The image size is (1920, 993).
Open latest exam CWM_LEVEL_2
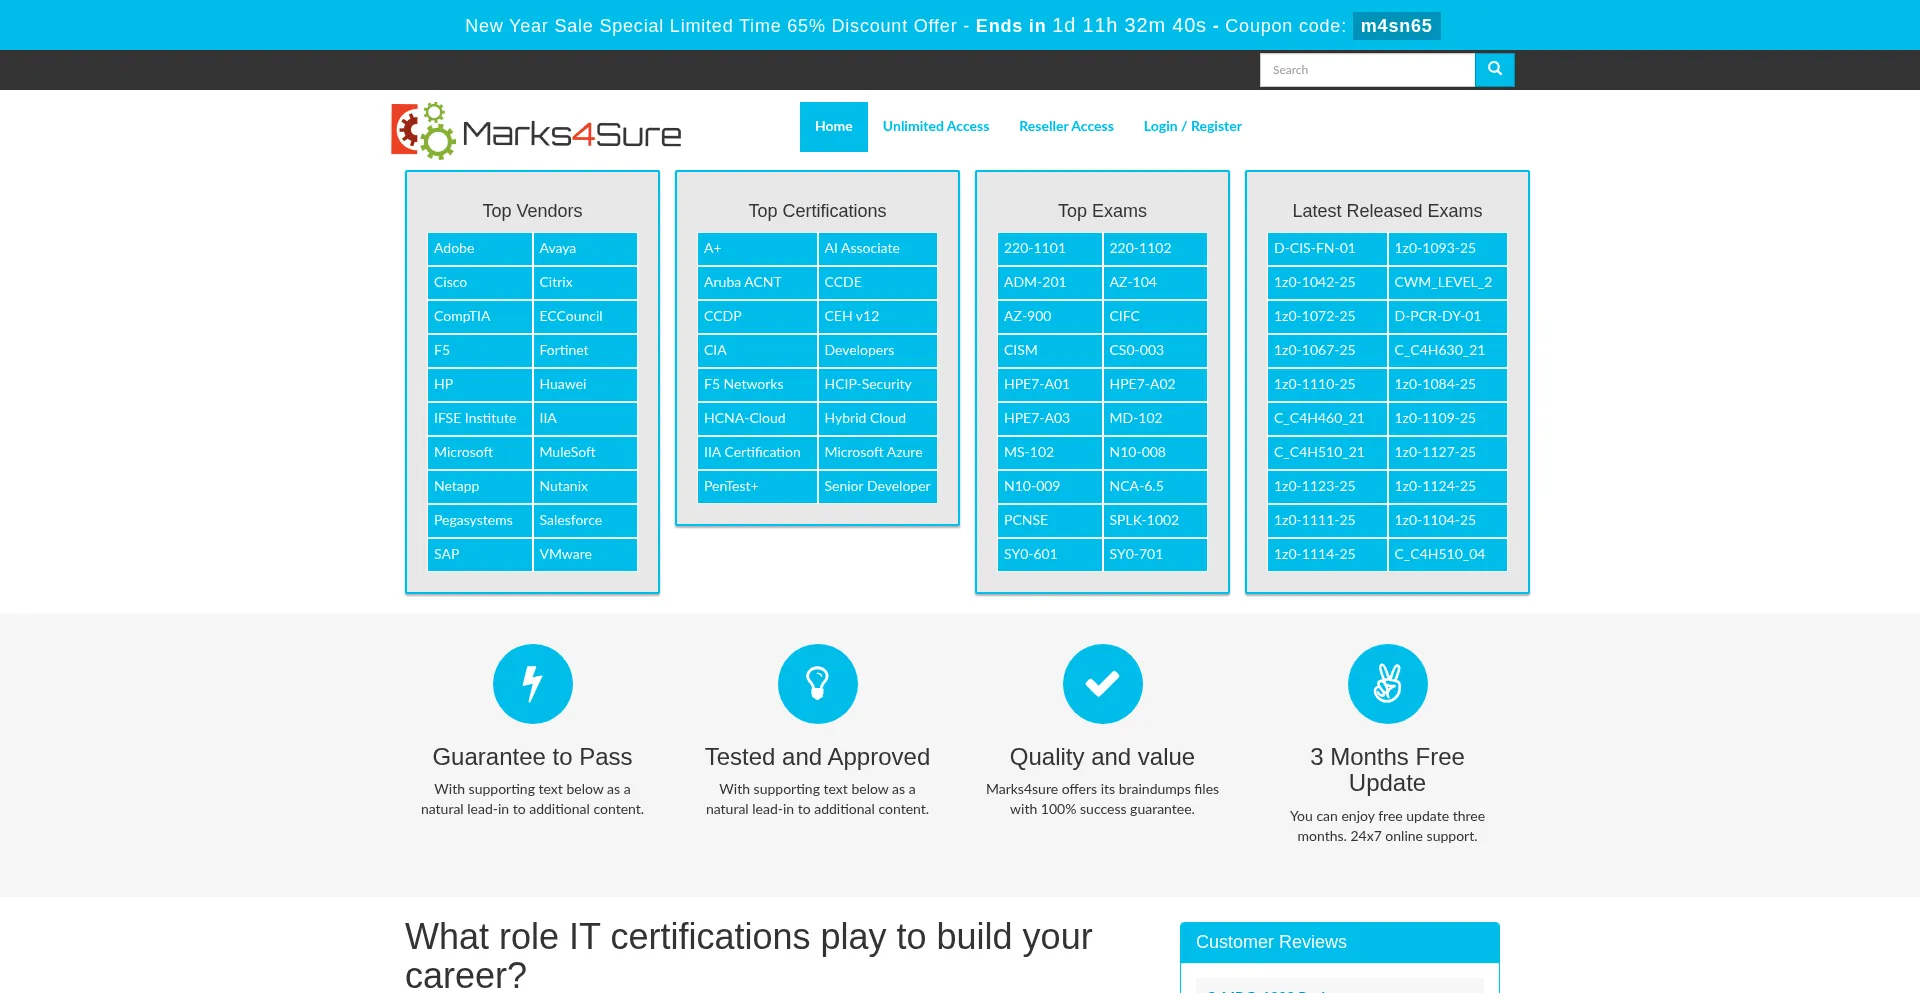click(x=1447, y=282)
